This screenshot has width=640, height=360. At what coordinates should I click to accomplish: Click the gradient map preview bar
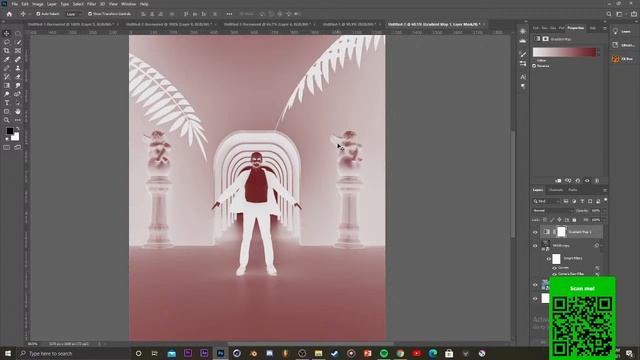(564, 52)
